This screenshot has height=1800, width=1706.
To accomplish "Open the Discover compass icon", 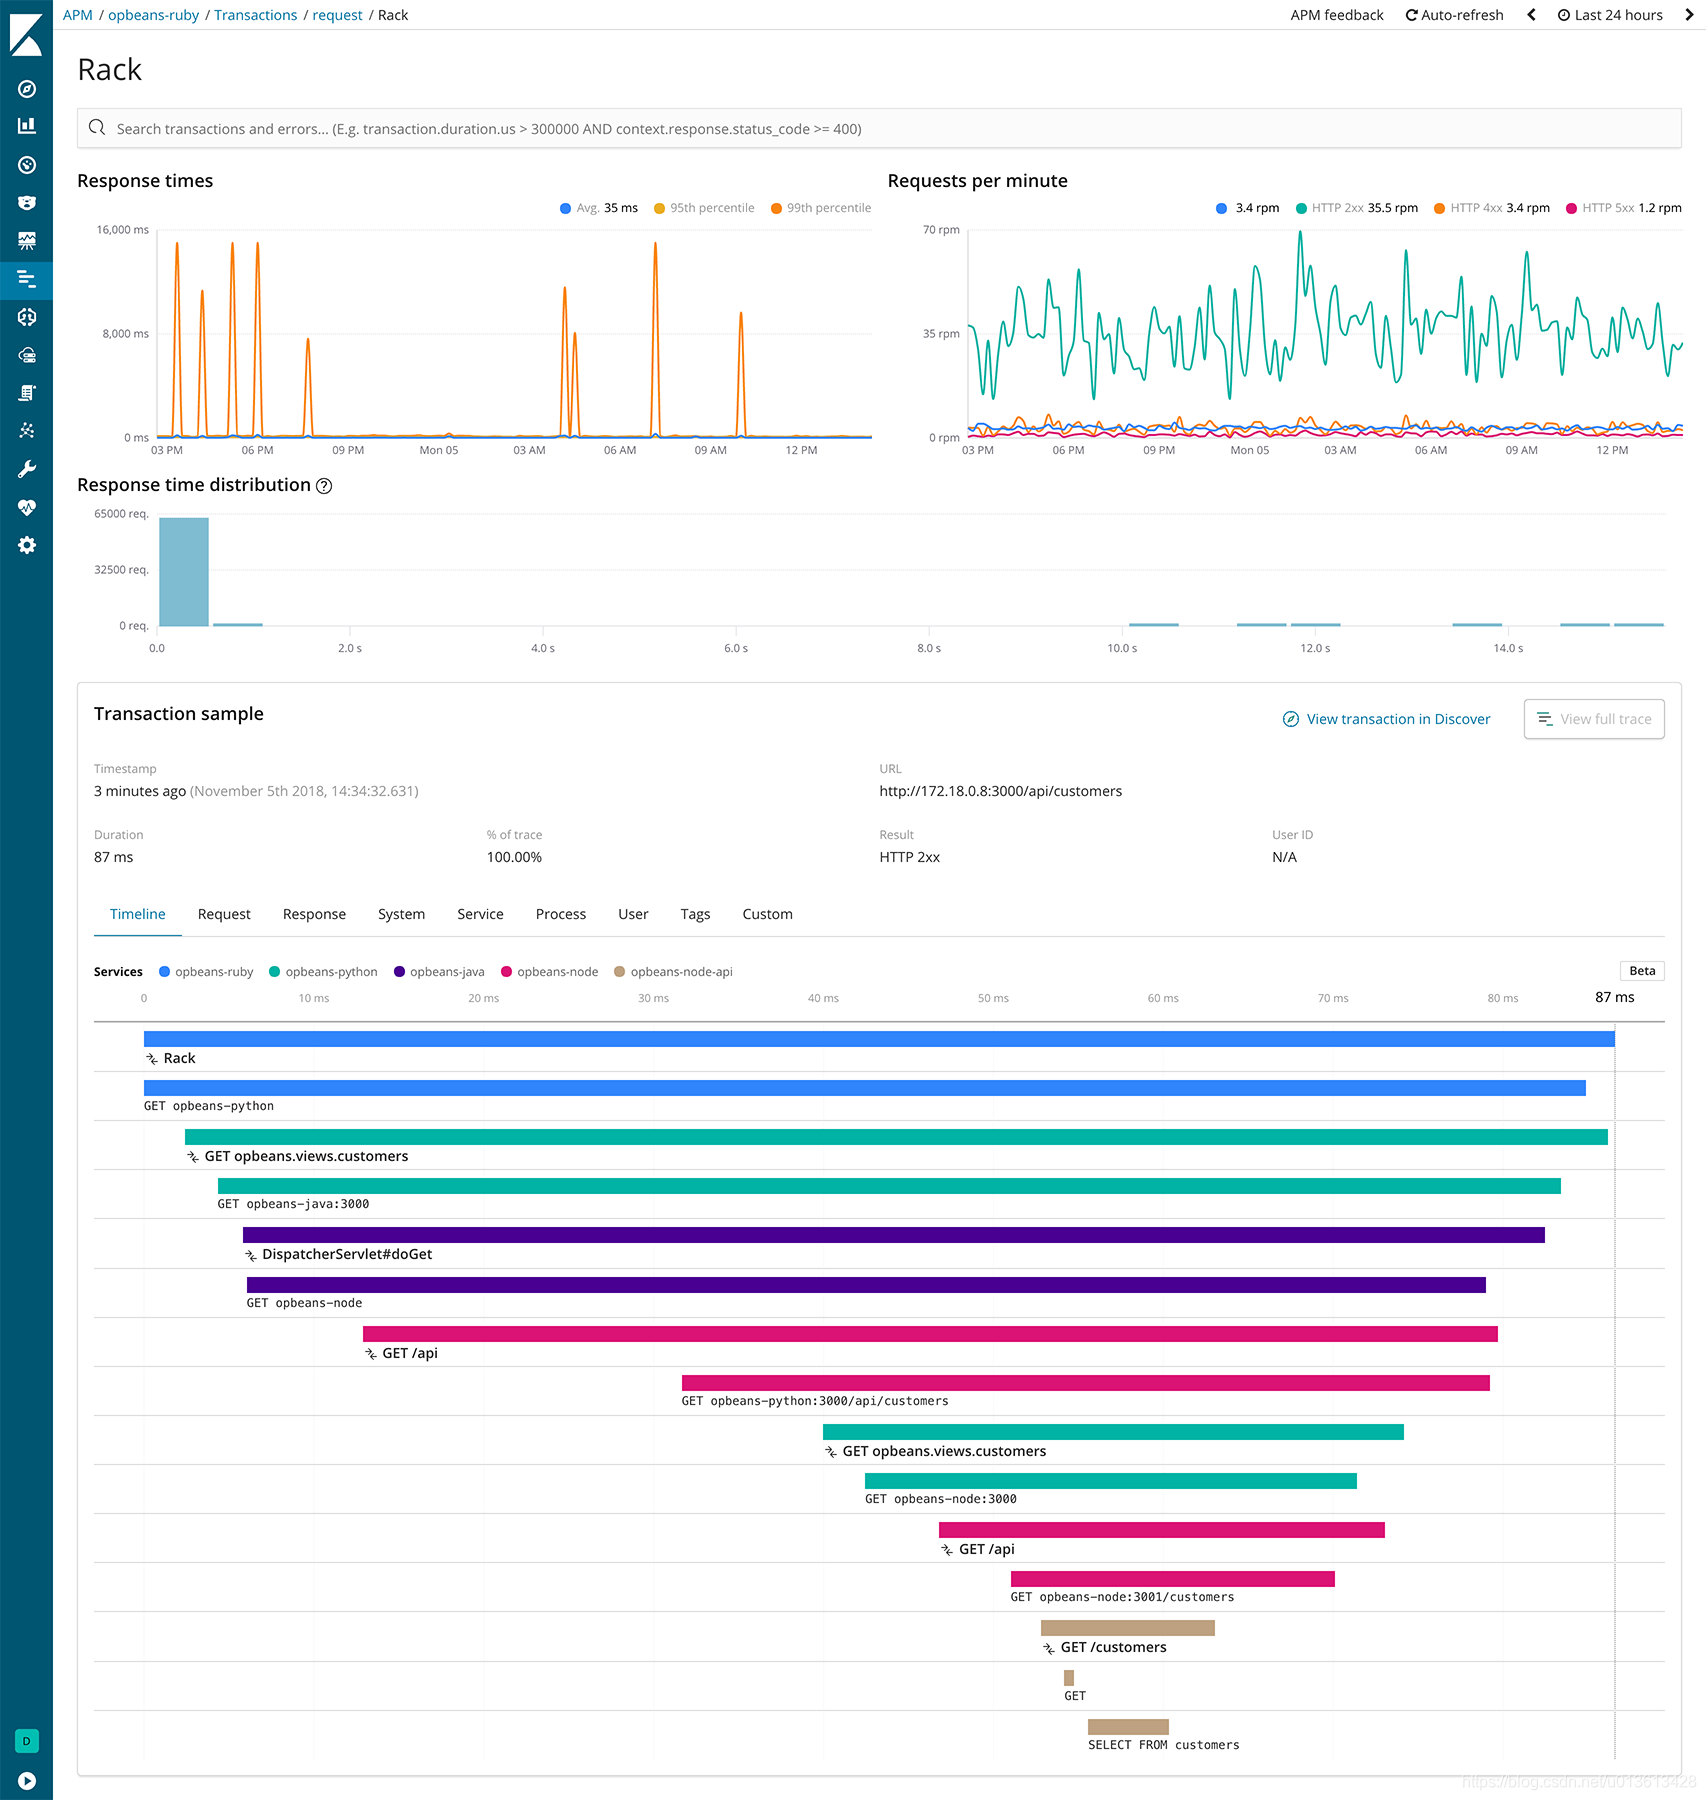I will [27, 90].
